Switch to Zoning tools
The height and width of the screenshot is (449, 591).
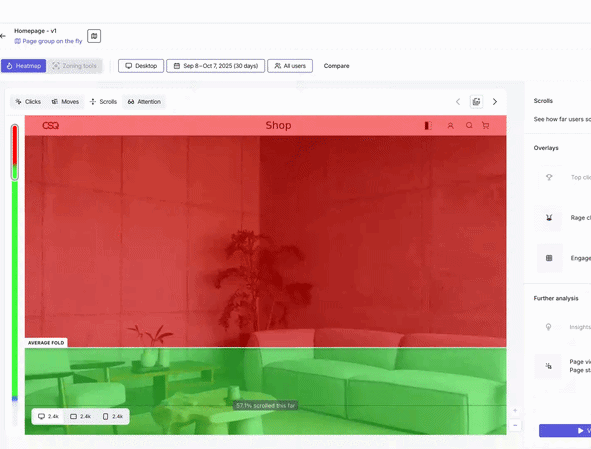coord(75,66)
